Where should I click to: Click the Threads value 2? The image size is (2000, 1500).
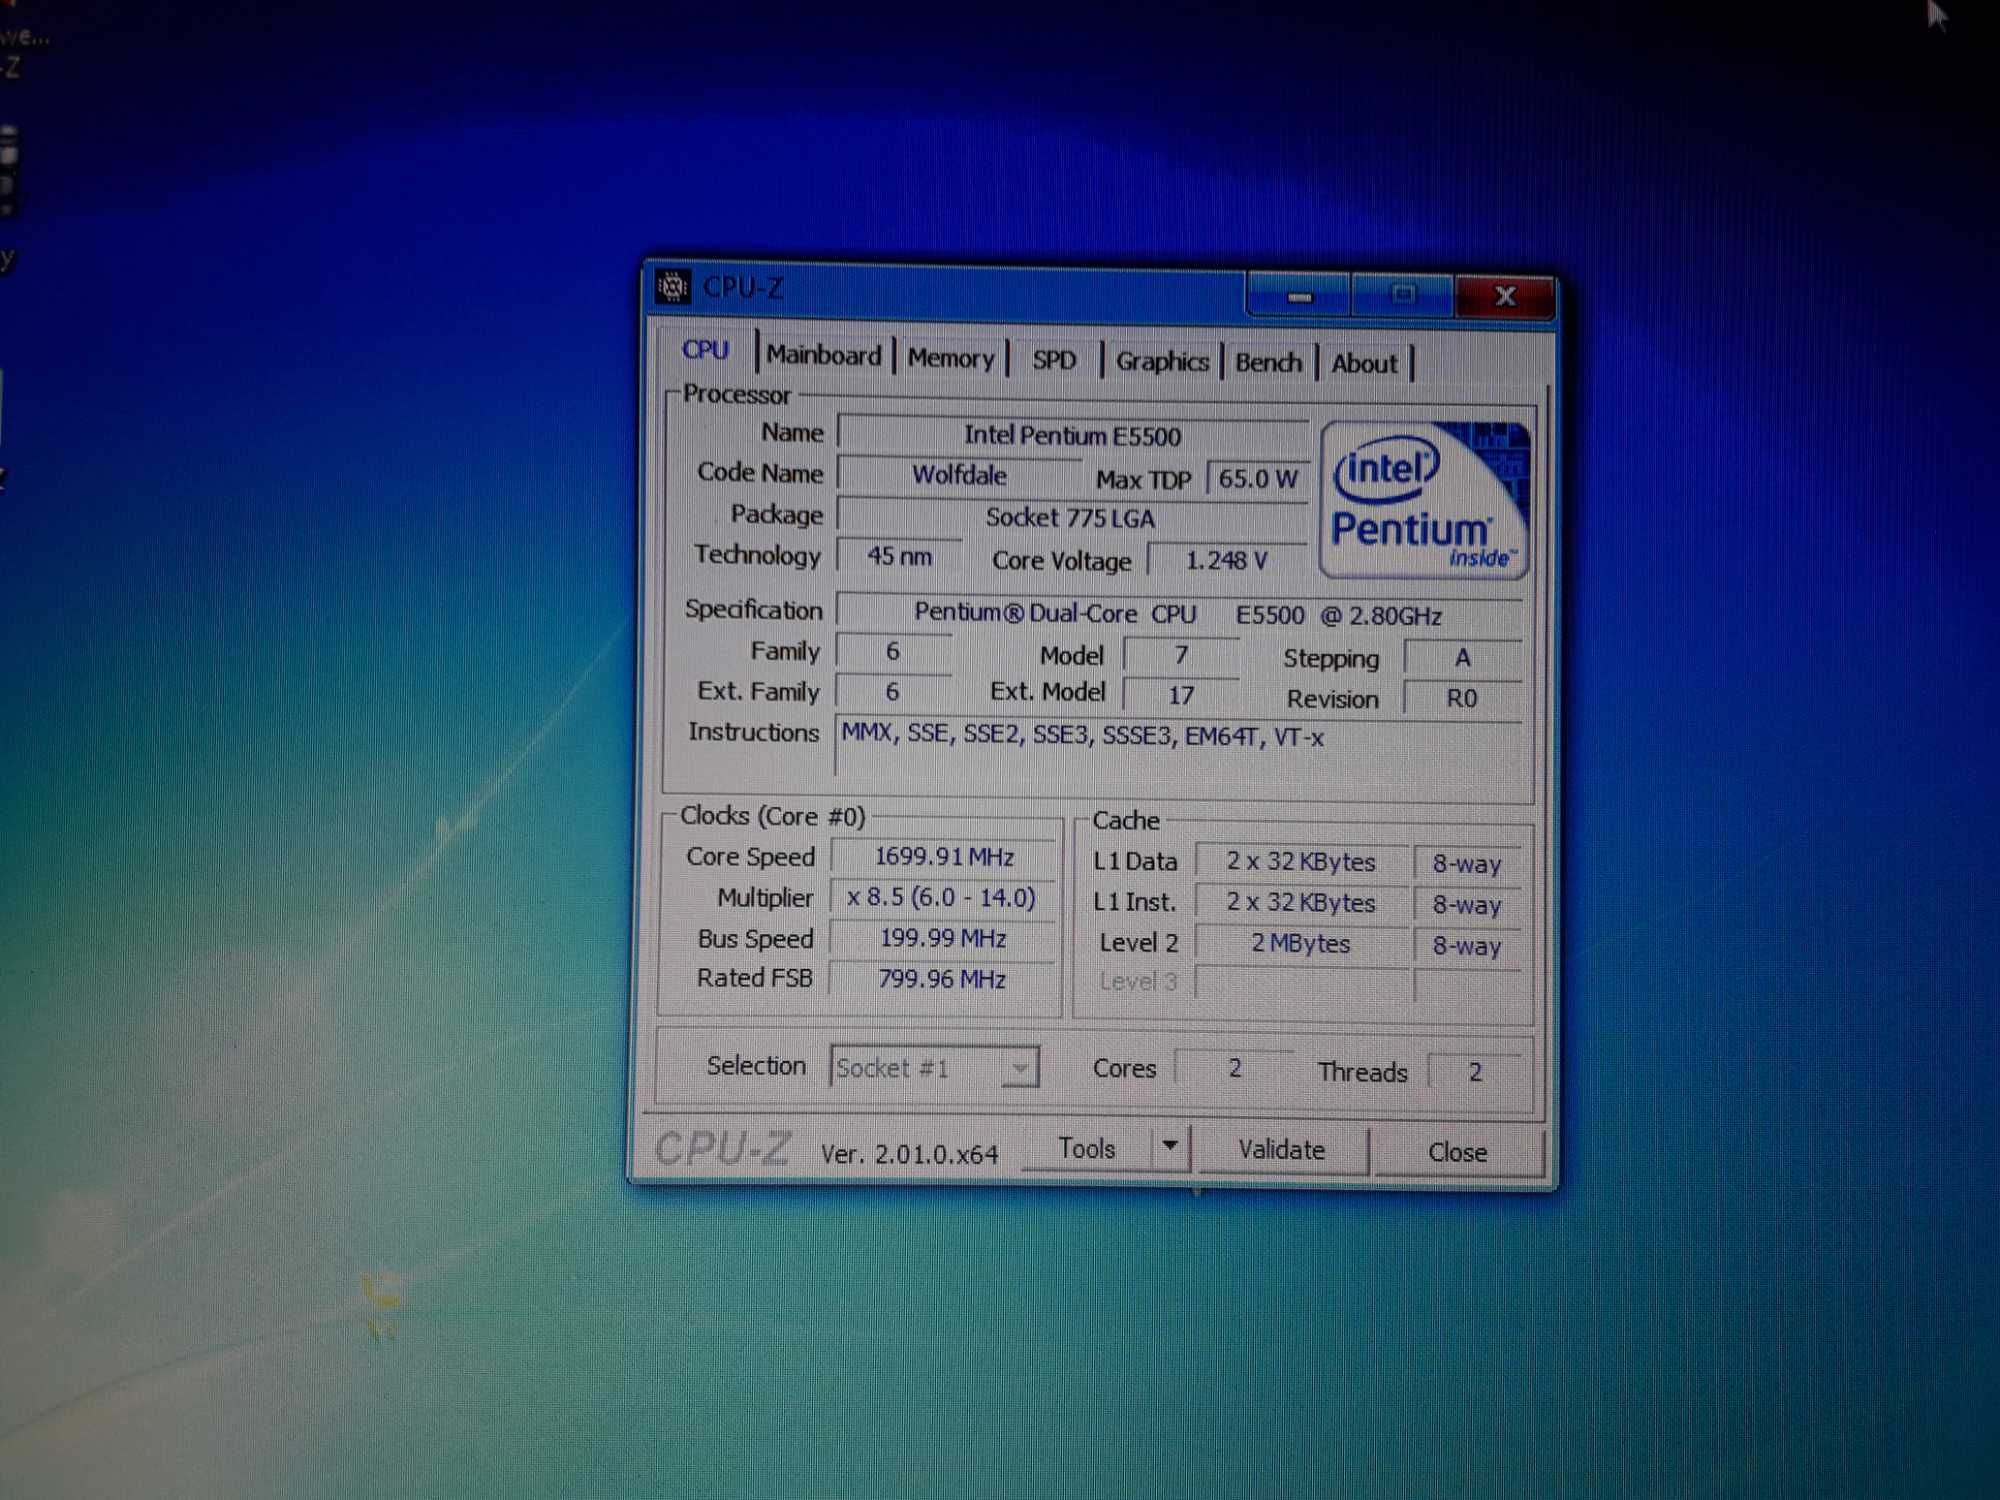pyautogui.click(x=1475, y=1072)
